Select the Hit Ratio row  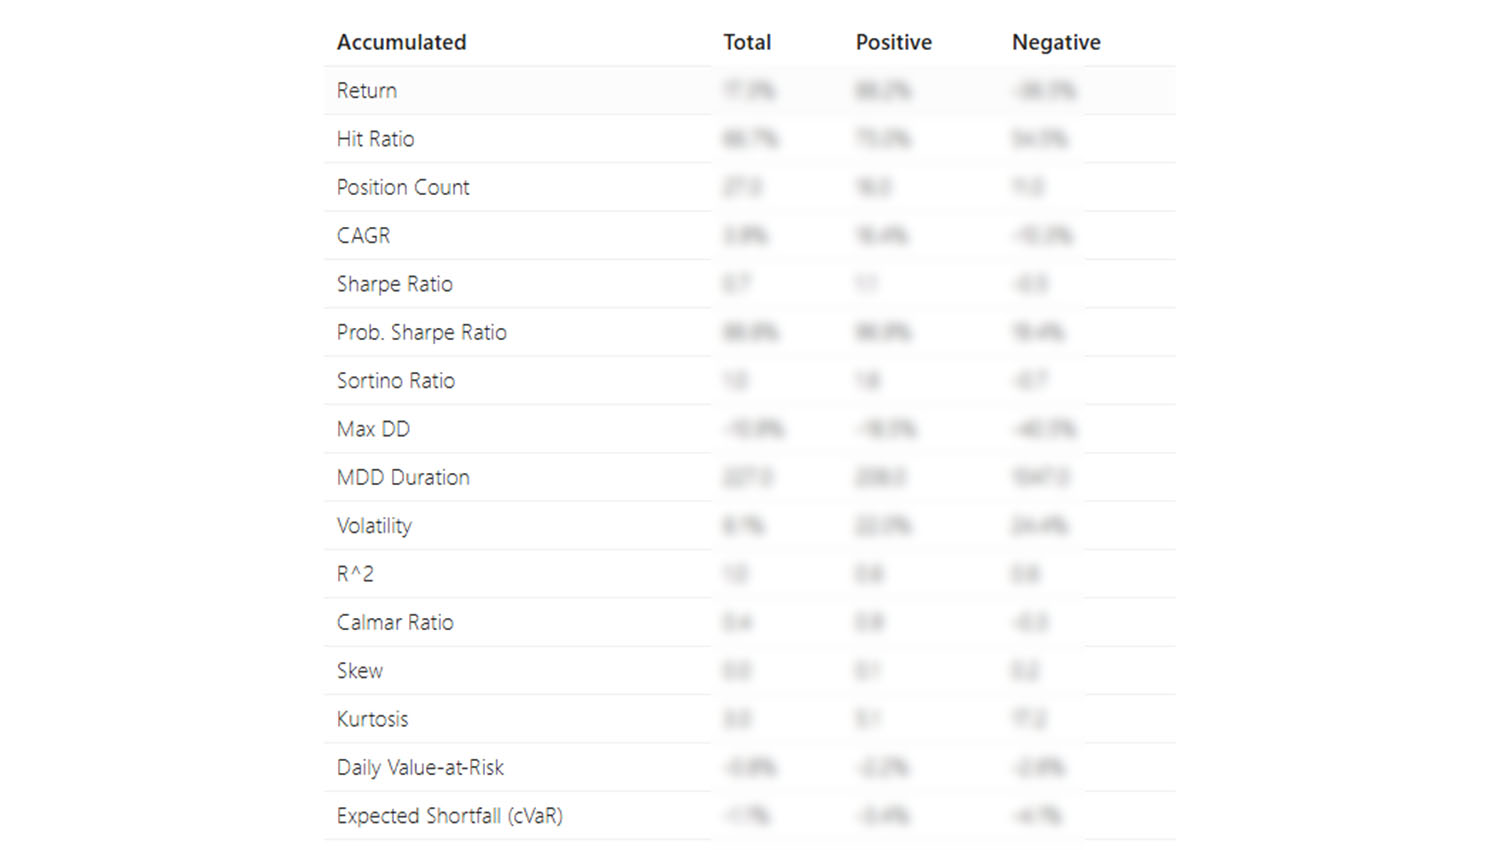coord(375,139)
